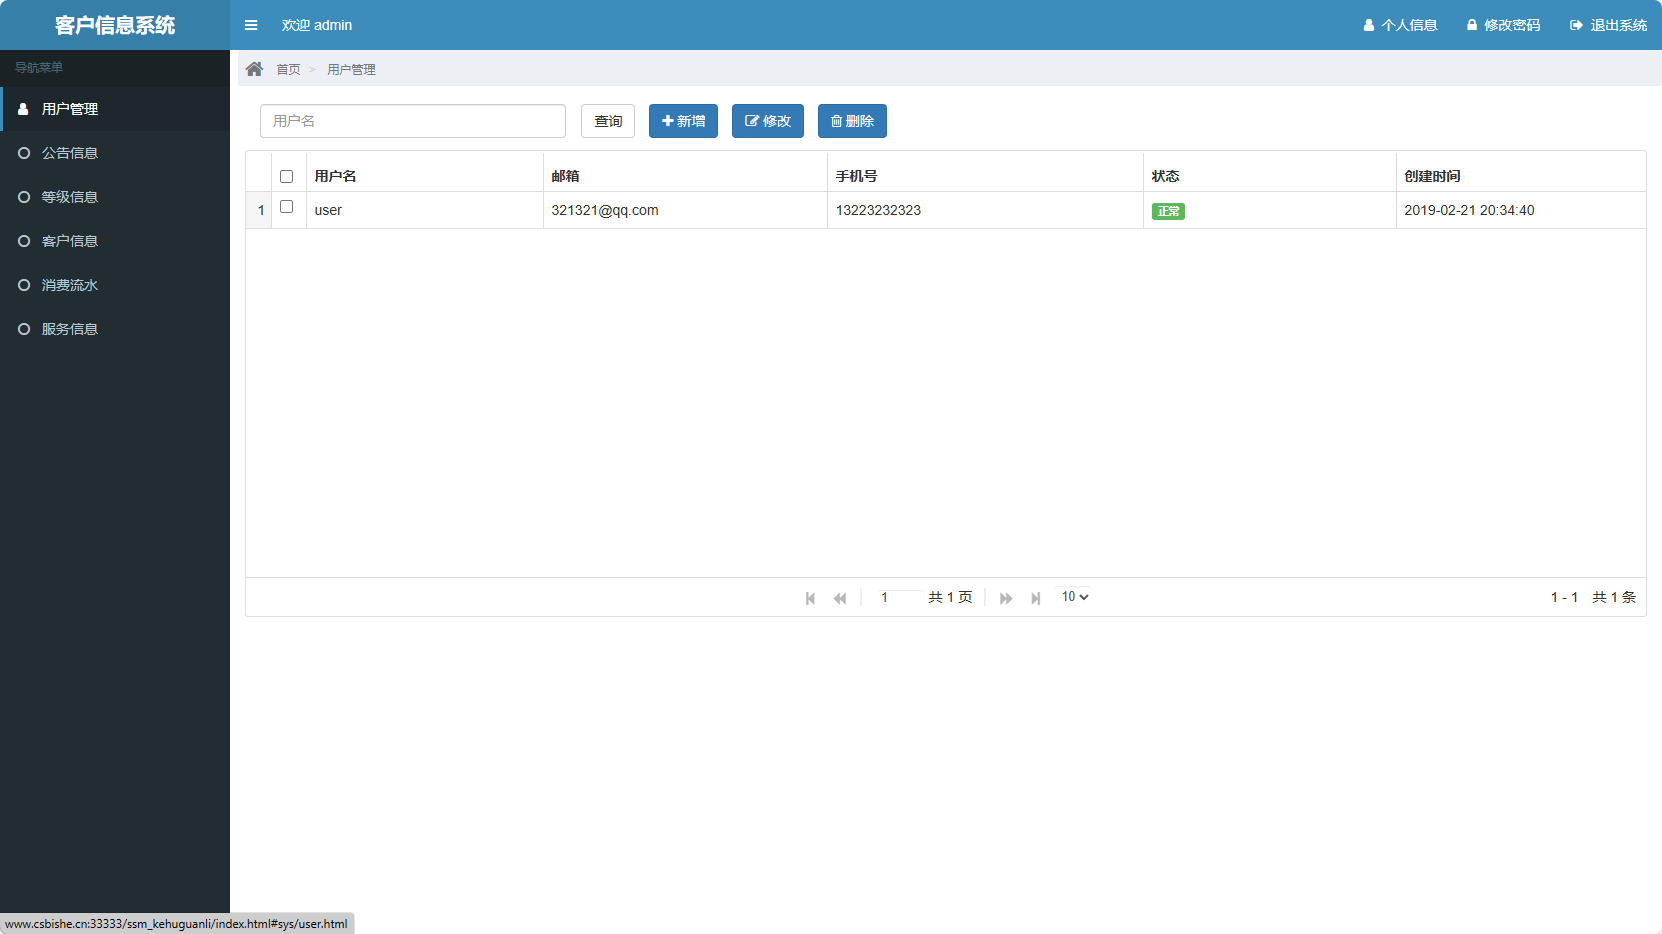Open 用户管理 via its user icon in sidebar

click(x=23, y=108)
